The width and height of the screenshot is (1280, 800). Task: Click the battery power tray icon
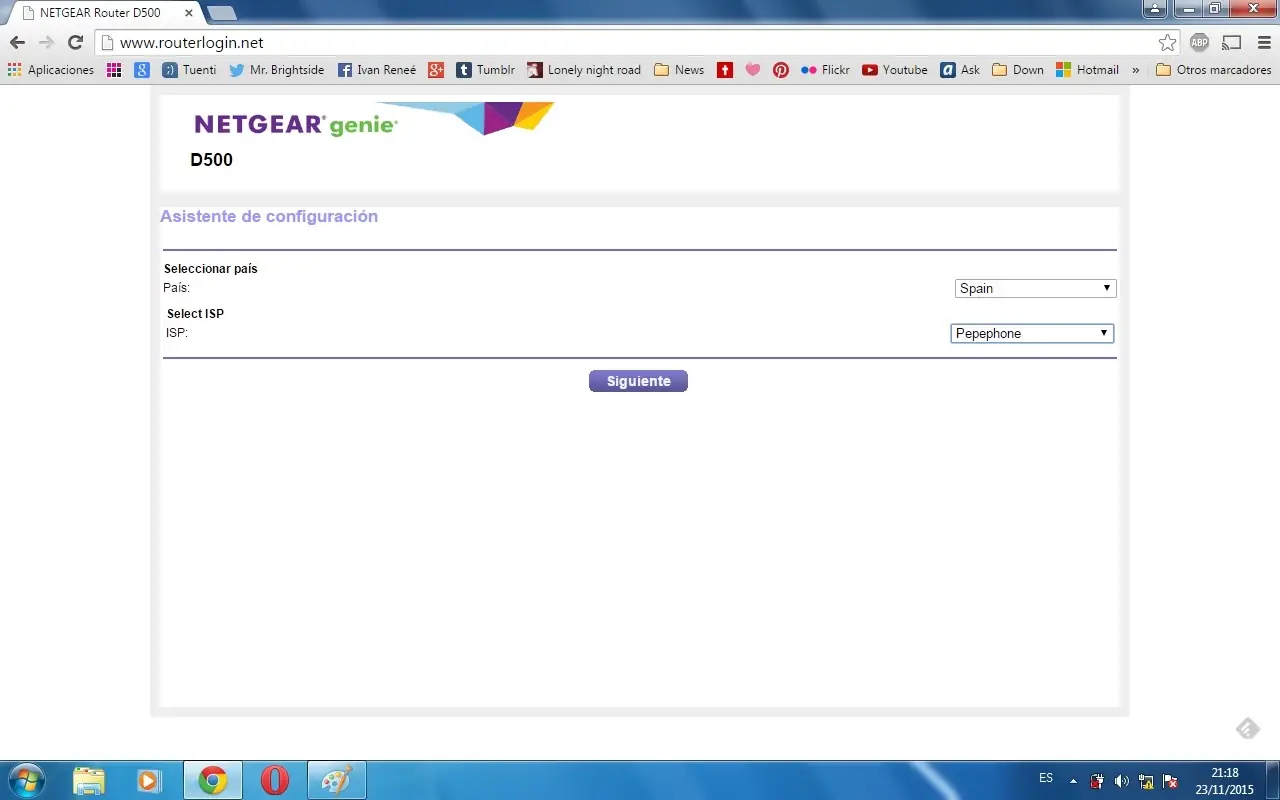(1097, 781)
